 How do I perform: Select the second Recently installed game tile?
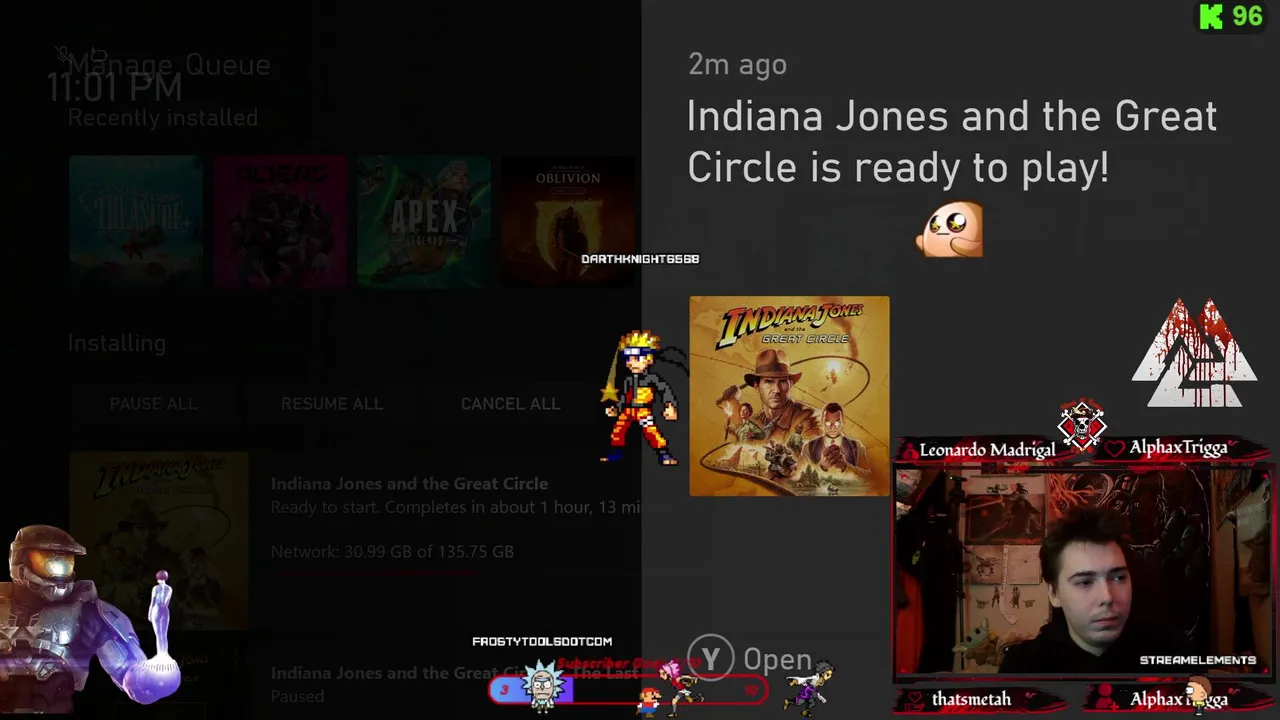point(280,222)
